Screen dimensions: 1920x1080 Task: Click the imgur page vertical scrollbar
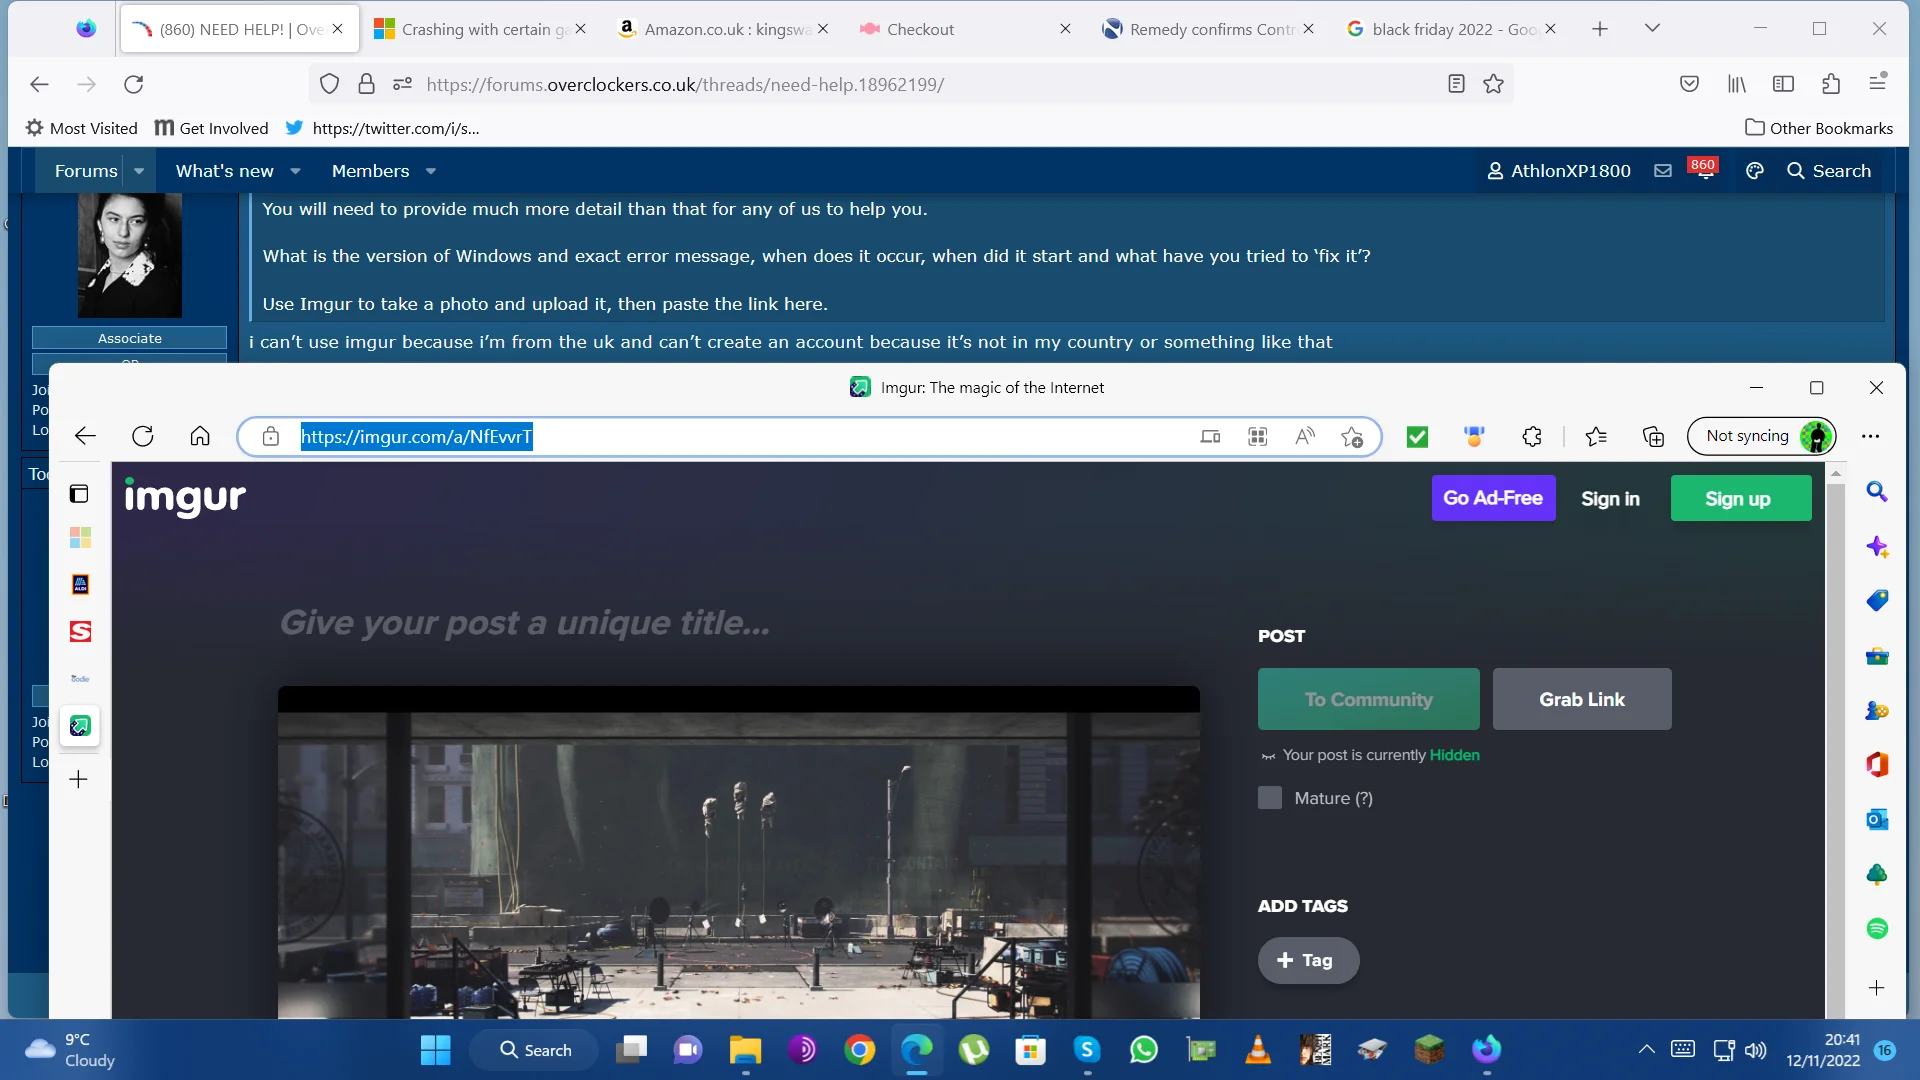click(1835, 740)
